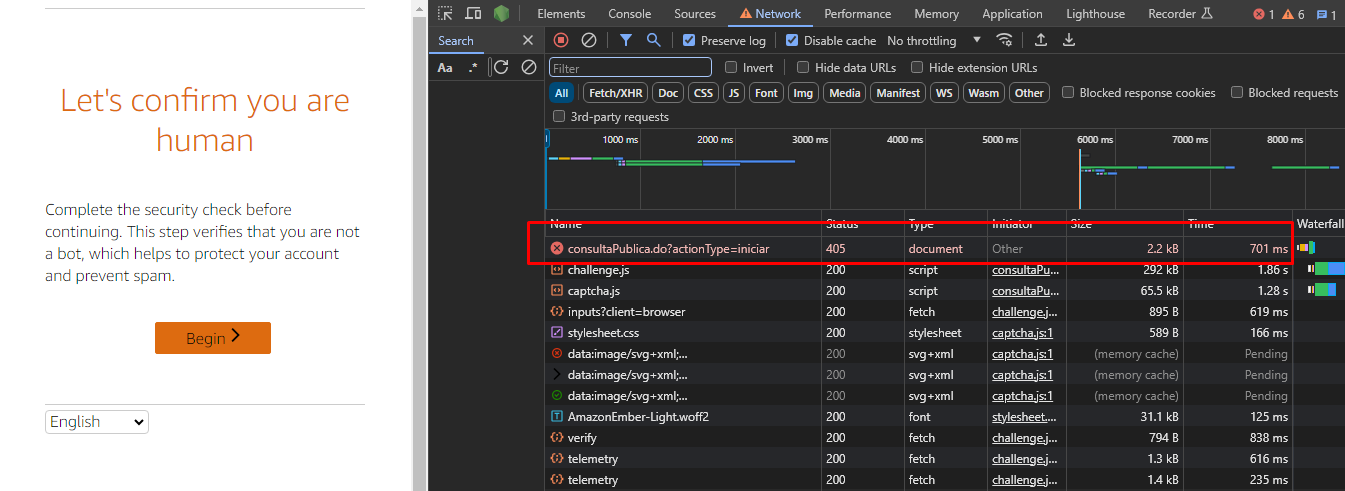Click the inspect element picker icon
1345x491 pixels.
pos(445,14)
